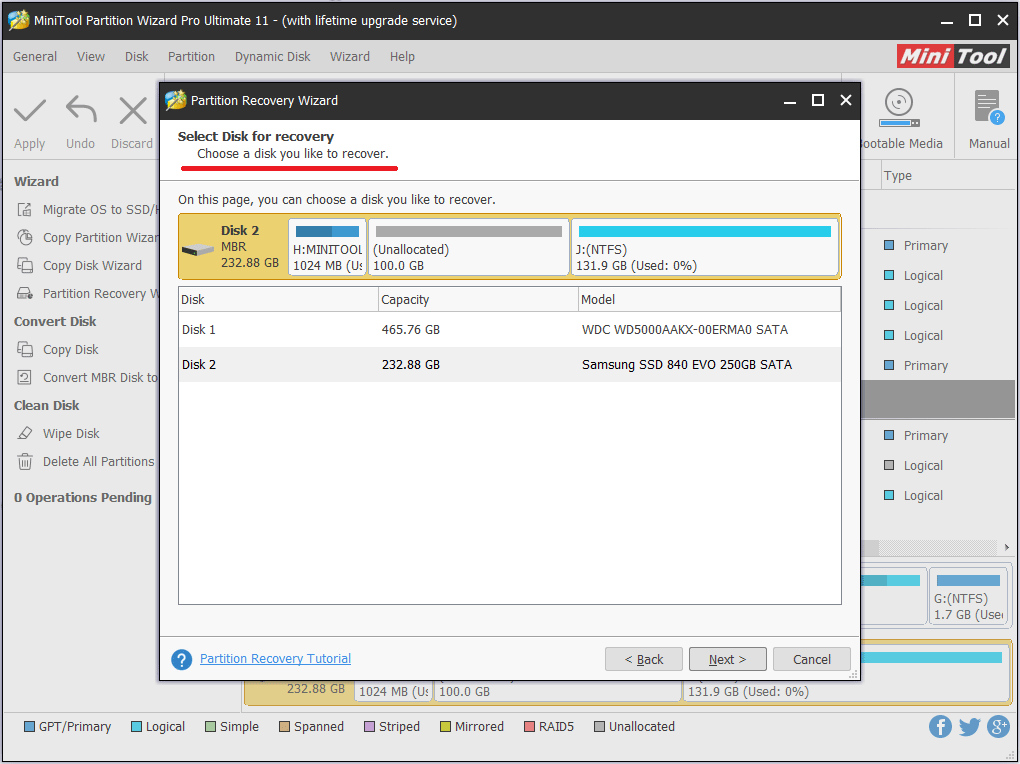Image resolution: width=1020 pixels, height=764 pixels.
Task: Click Mirrored legend color box
Action: point(445,726)
